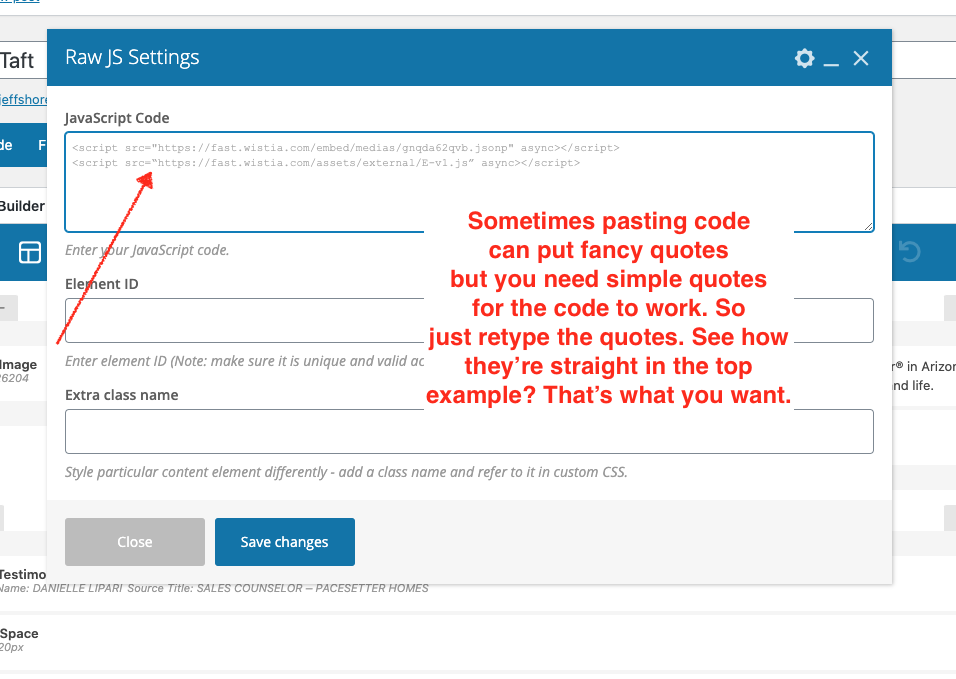Close the Raw JS Settings dialog with X
The width and height of the screenshot is (956, 679).
[861, 58]
